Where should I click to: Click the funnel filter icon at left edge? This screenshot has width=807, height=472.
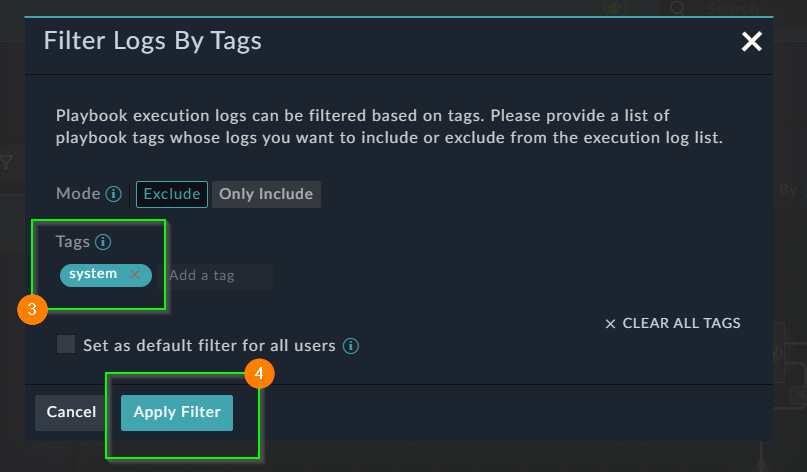pyautogui.click(x=6, y=162)
